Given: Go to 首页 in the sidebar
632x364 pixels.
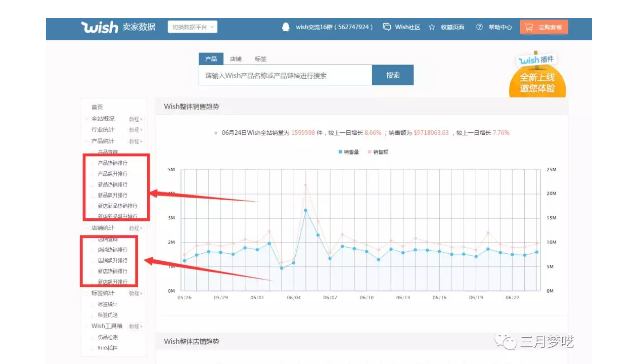Looking at the screenshot, I should coord(97,107).
